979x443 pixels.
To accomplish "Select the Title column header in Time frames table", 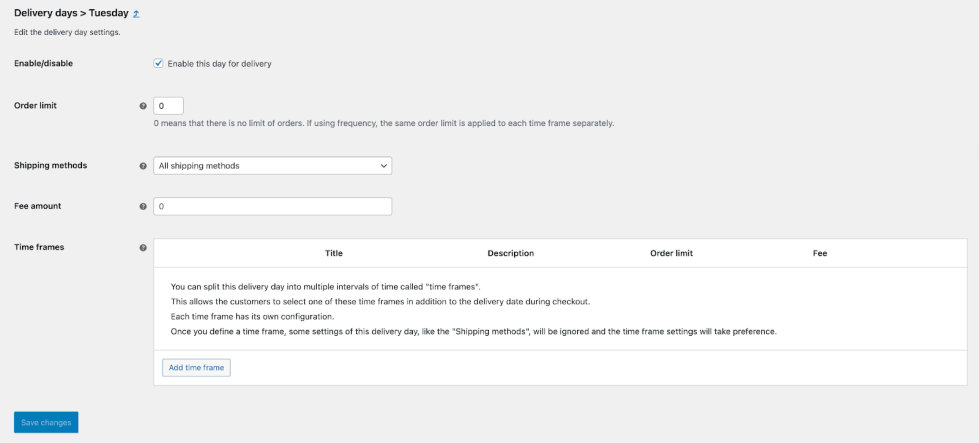I will (x=334, y=254).
